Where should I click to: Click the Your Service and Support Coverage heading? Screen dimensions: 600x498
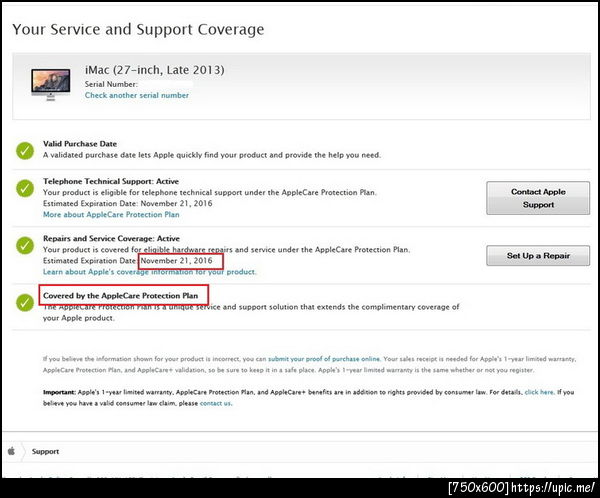[138, 29]
